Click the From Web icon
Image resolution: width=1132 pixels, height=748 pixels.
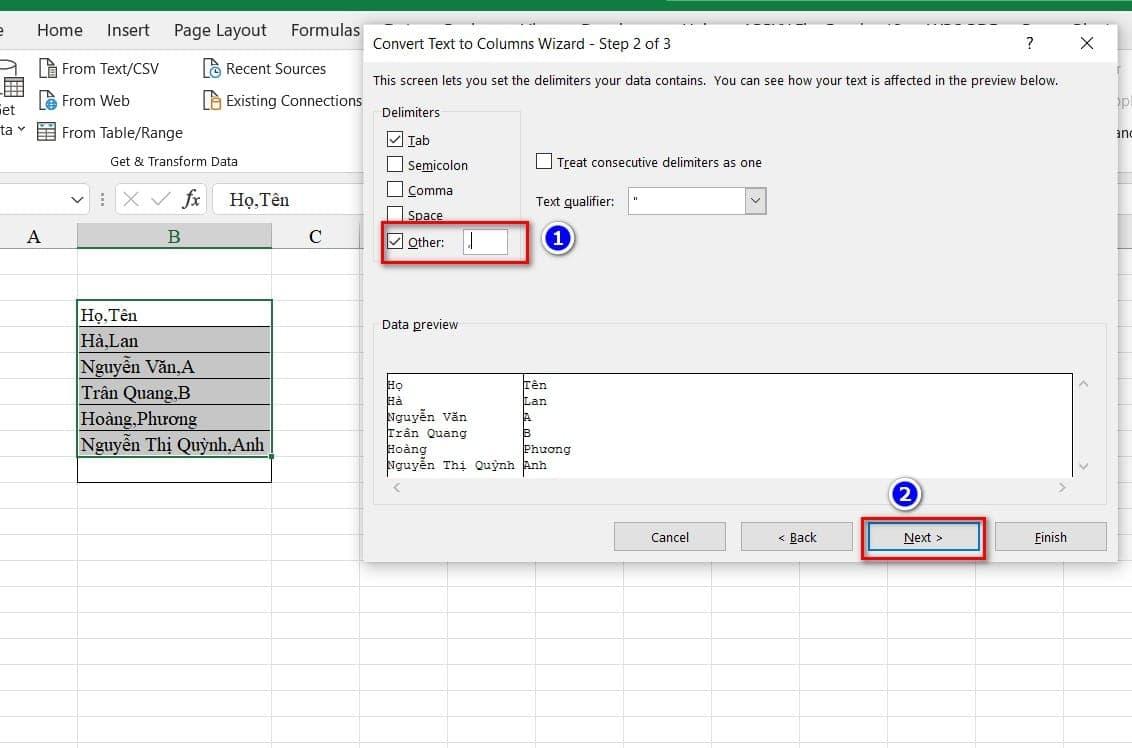47,101
